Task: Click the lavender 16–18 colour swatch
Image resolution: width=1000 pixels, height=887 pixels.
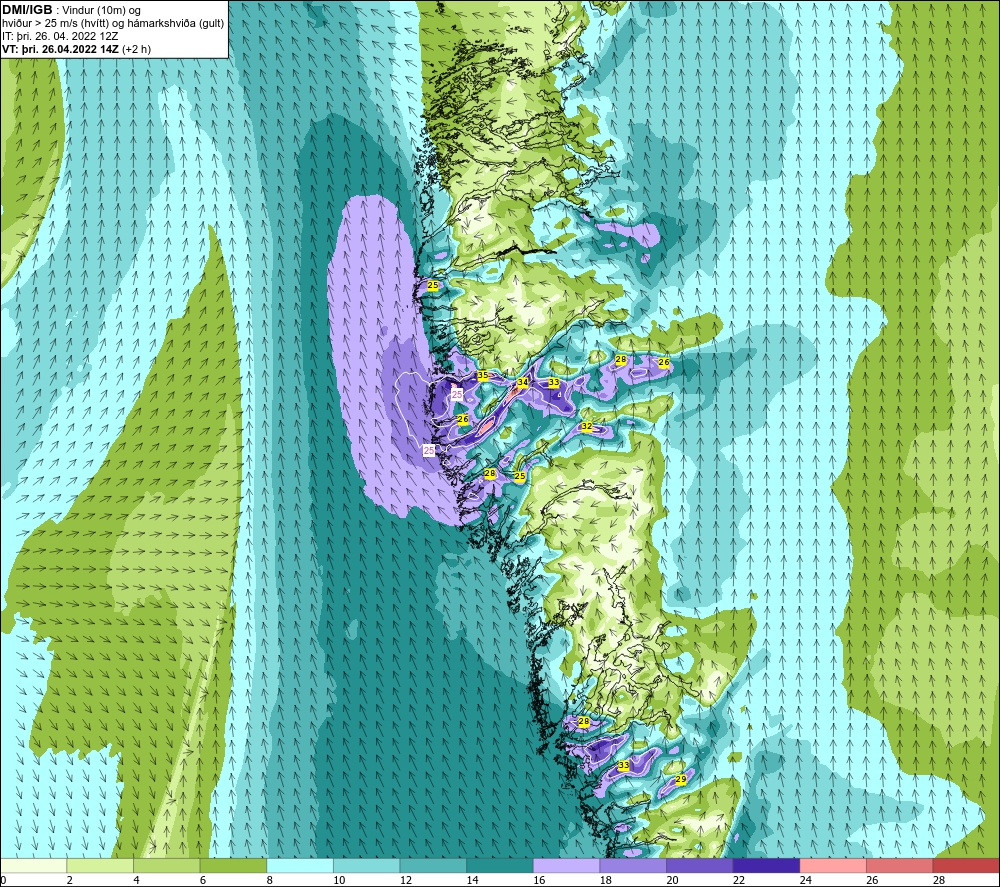Action: [x=566, y=866]
